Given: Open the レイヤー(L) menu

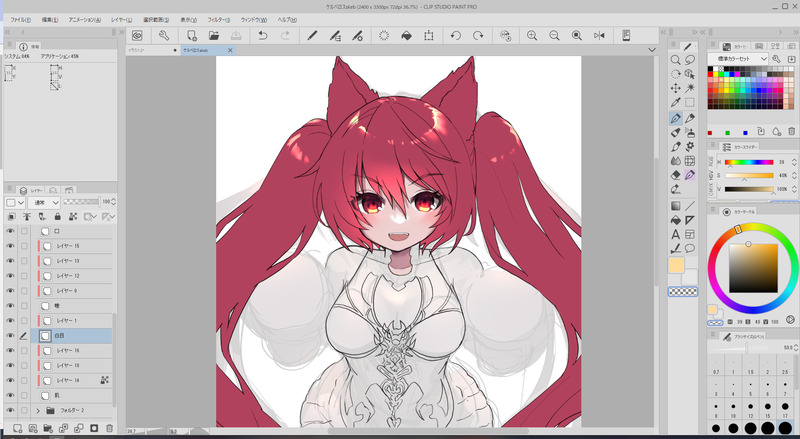Looking at the screenshot, I should 121,20.
